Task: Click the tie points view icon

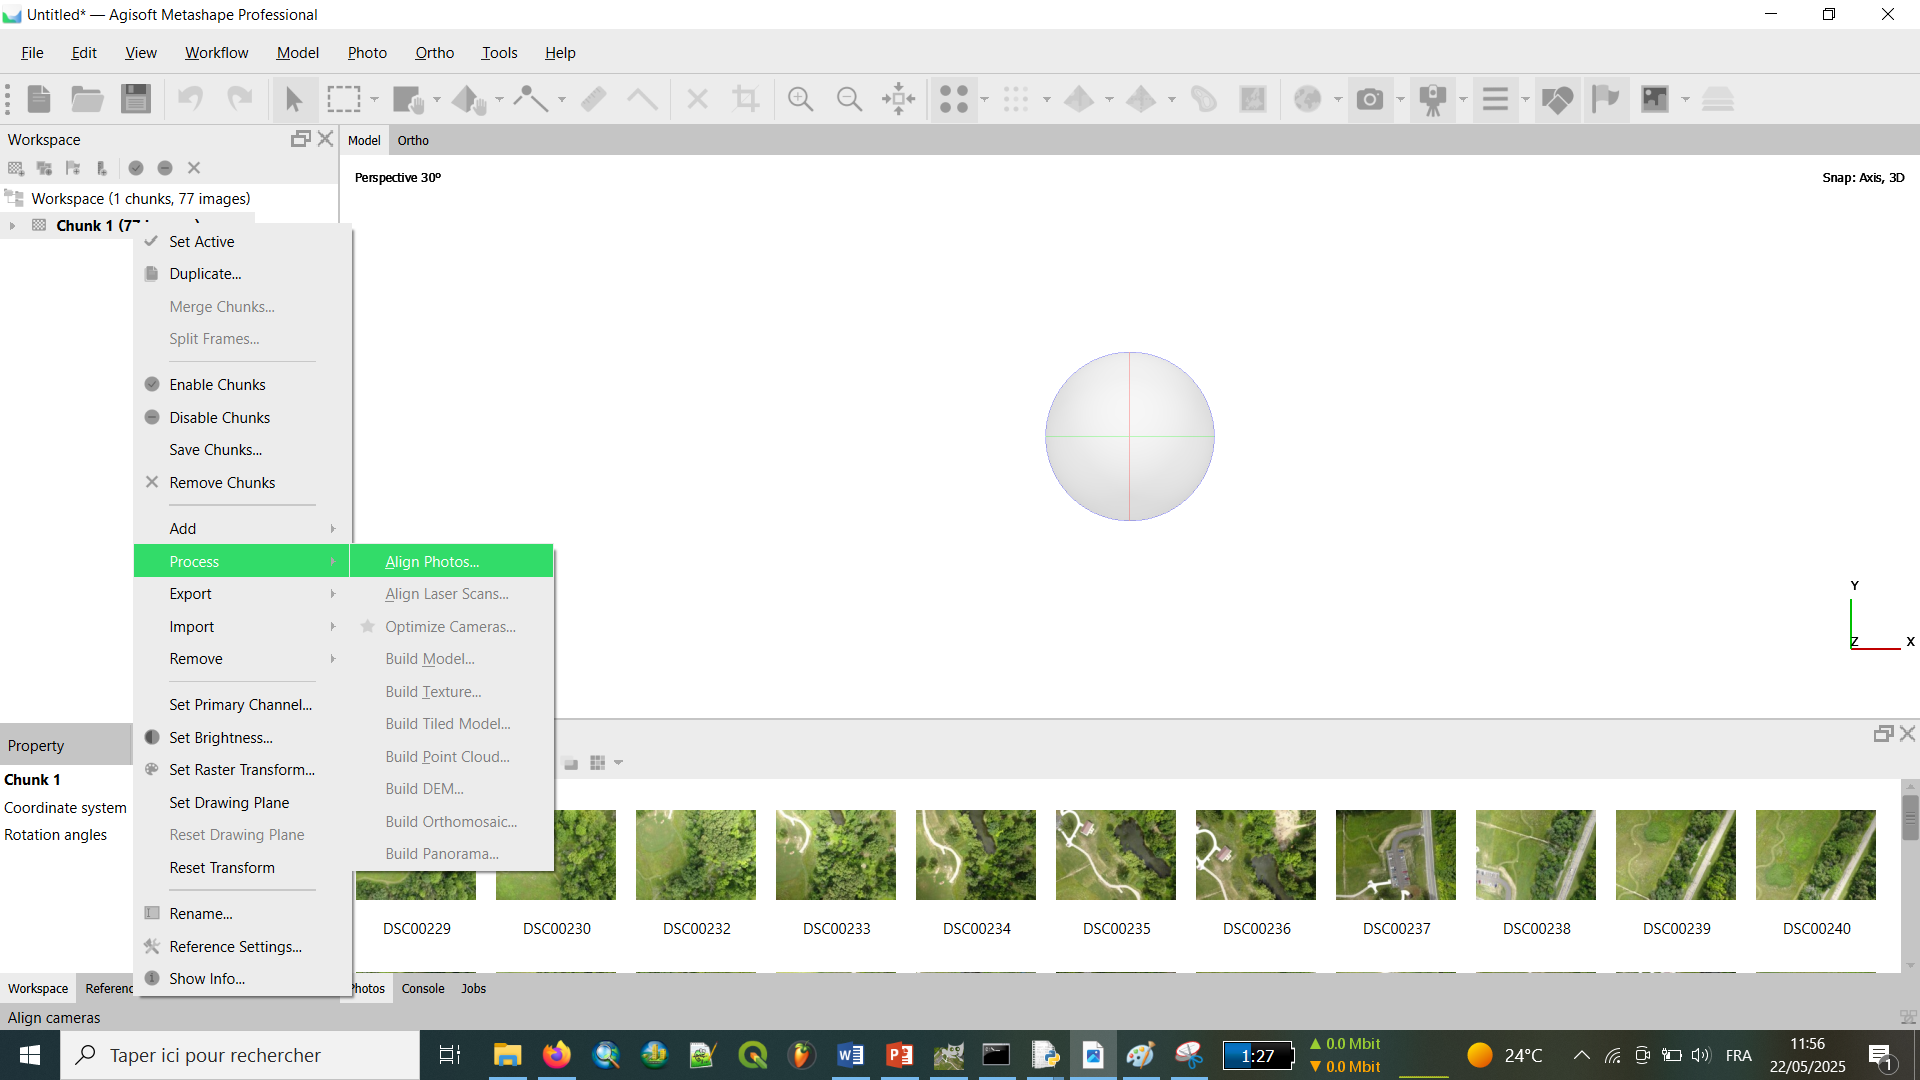Action: tap(953, 99)
